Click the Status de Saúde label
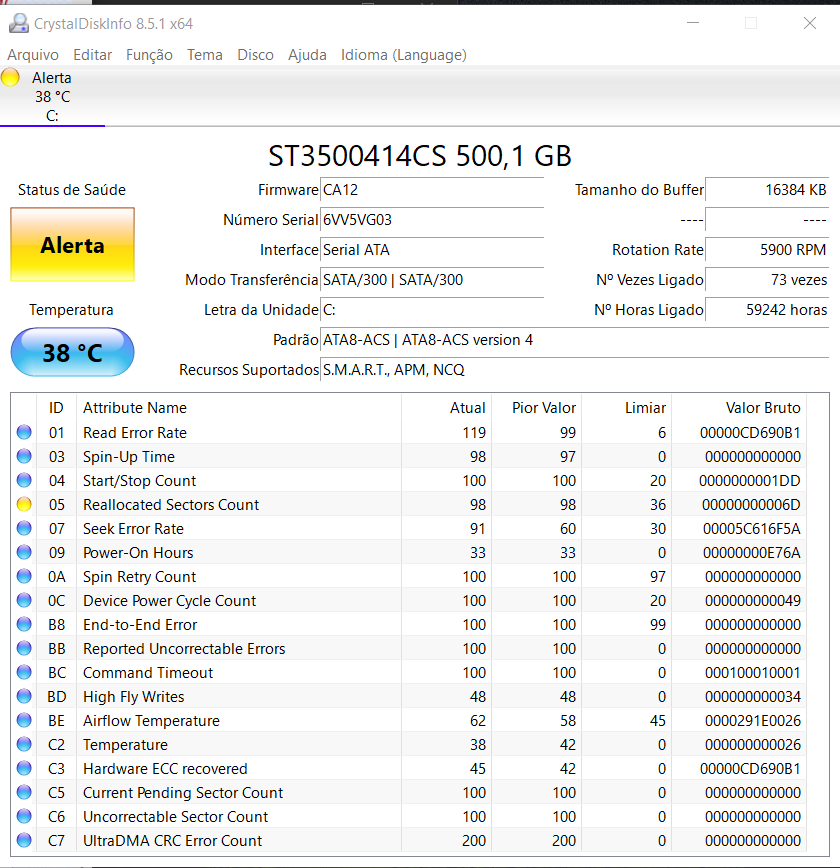The height and width of the screenshot is (868, 840). tap(72, 190)
